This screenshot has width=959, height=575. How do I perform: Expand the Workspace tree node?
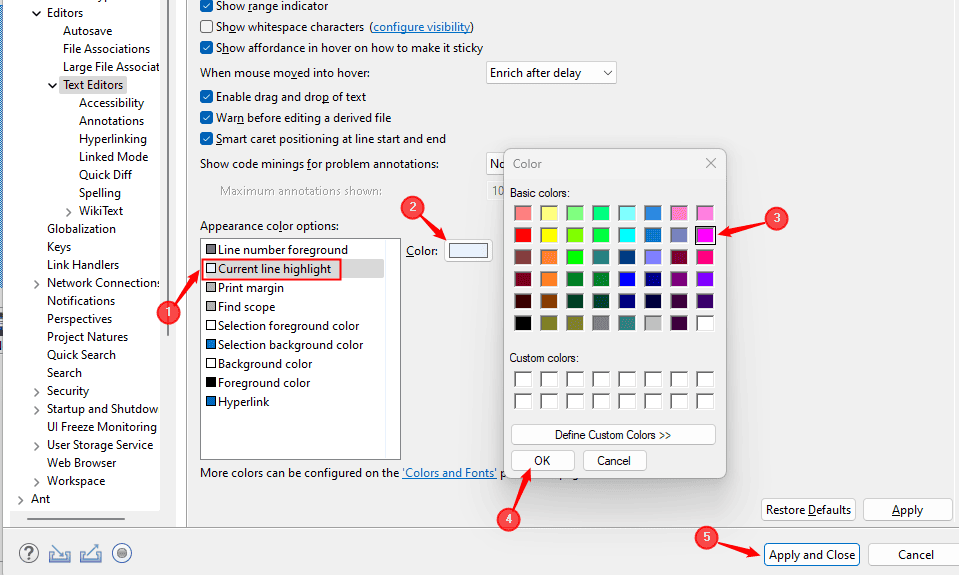pos(37,482)
